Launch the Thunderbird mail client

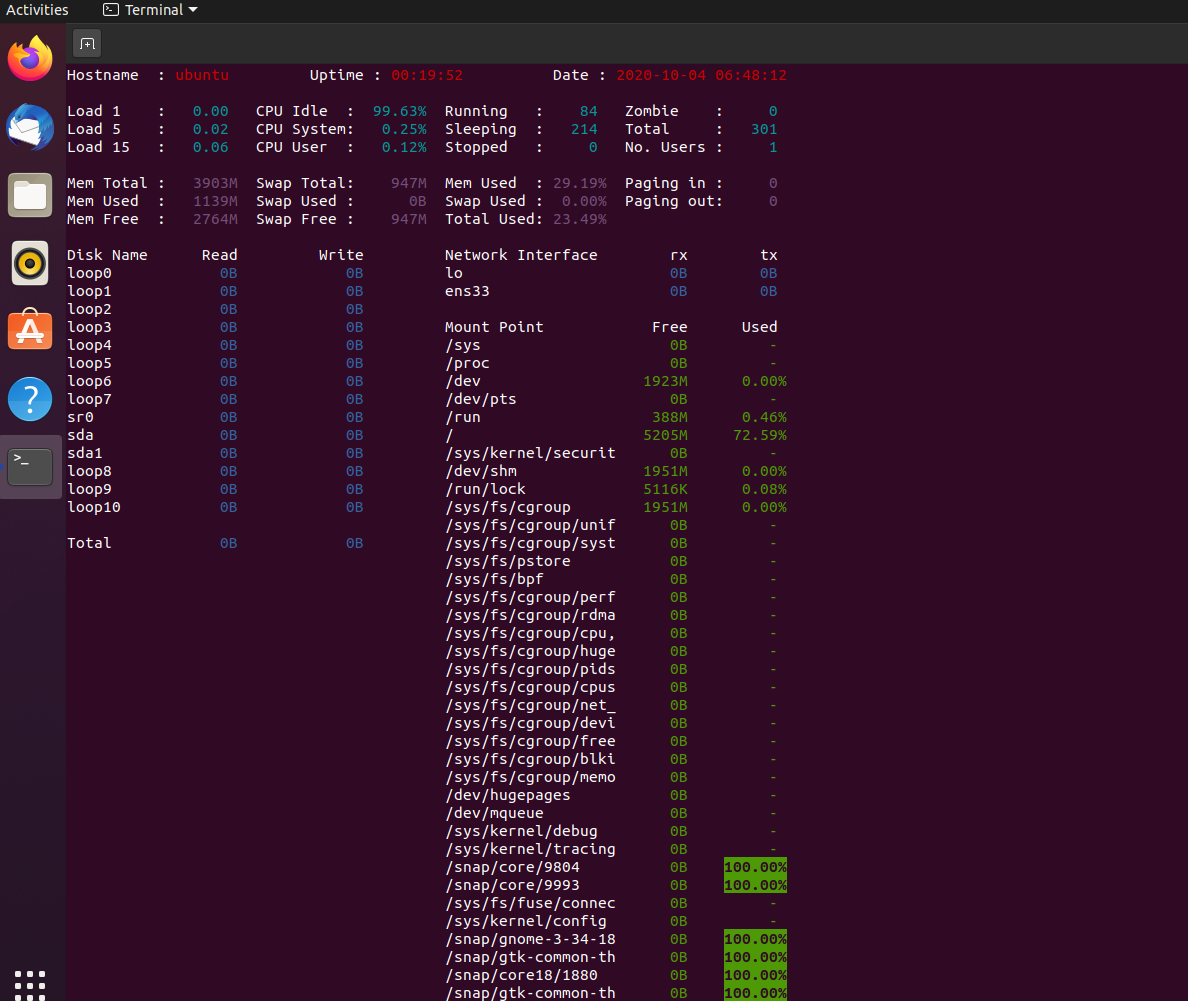(x=30, y=127)
